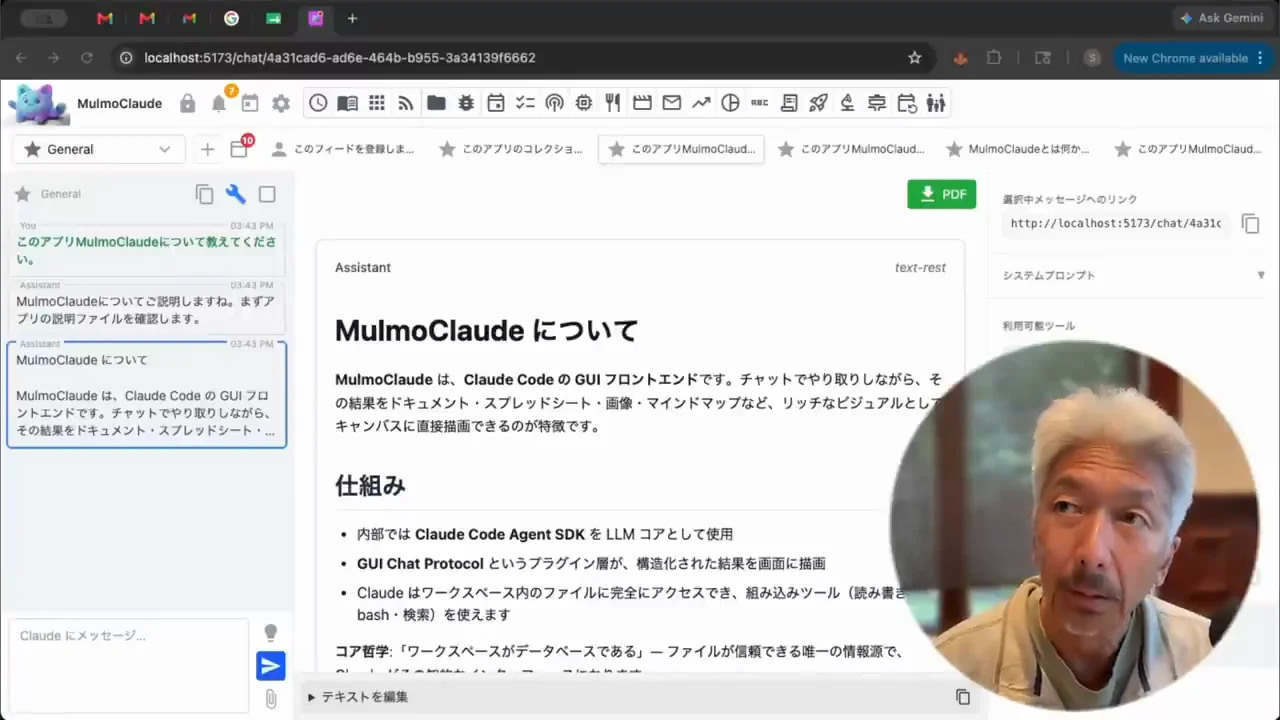Click the bug icon

click(x=466, y=102)
